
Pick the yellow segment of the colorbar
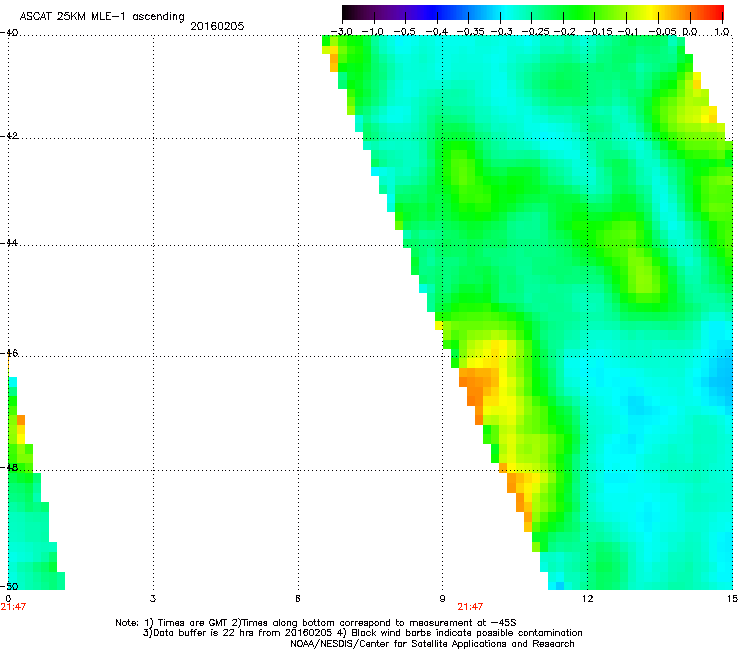pos(653,12)
